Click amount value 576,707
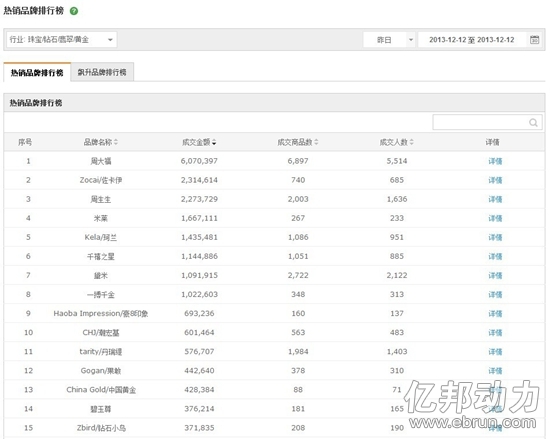The height and width of the screenshot is (439, 550). click(199, 352)
